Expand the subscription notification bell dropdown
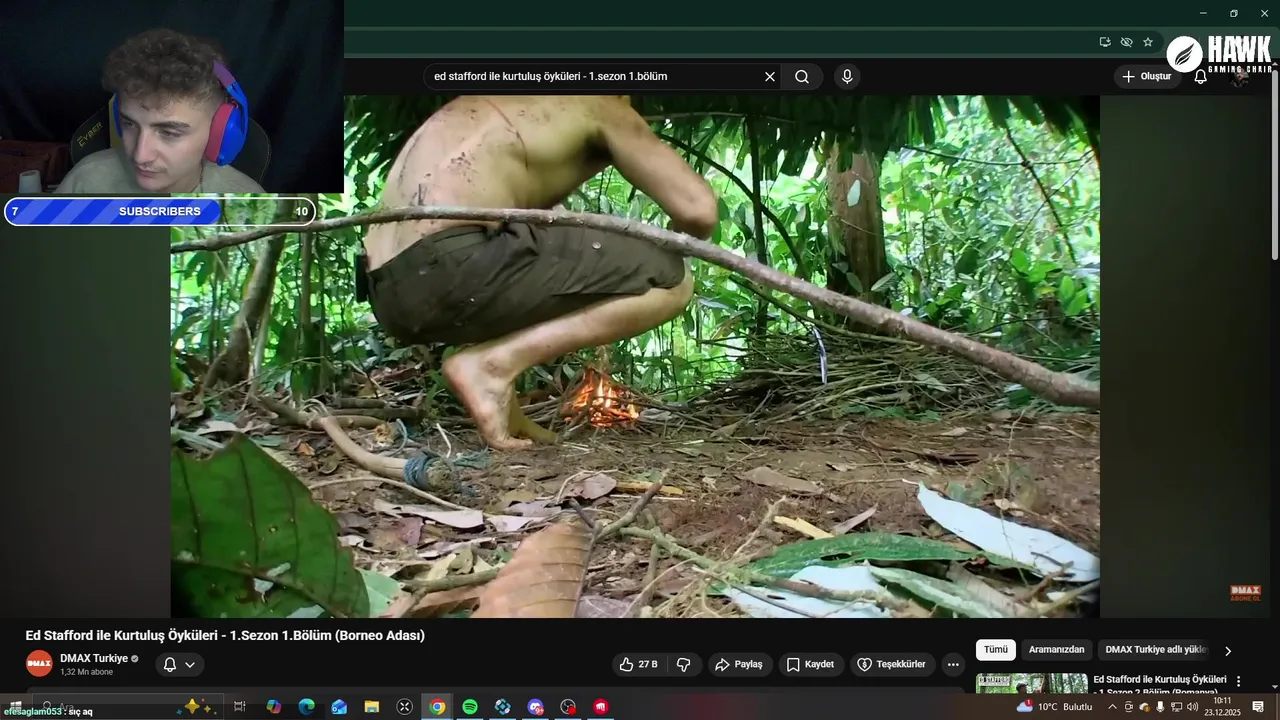The width and height of the screenshot is (1280, 720). point(179,664)
